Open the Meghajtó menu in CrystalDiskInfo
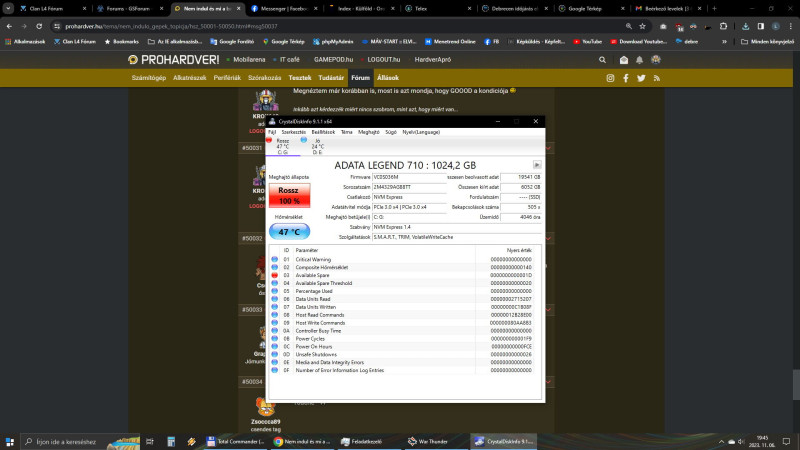 (368, 132)
